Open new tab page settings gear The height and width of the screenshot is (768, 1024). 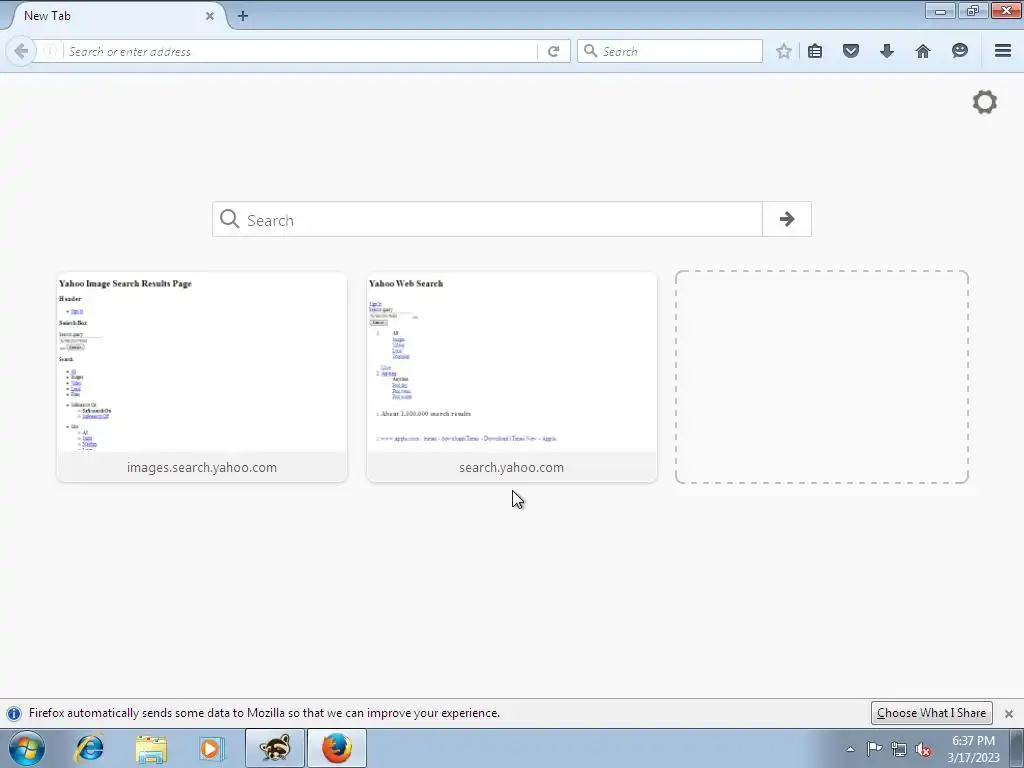985,102
